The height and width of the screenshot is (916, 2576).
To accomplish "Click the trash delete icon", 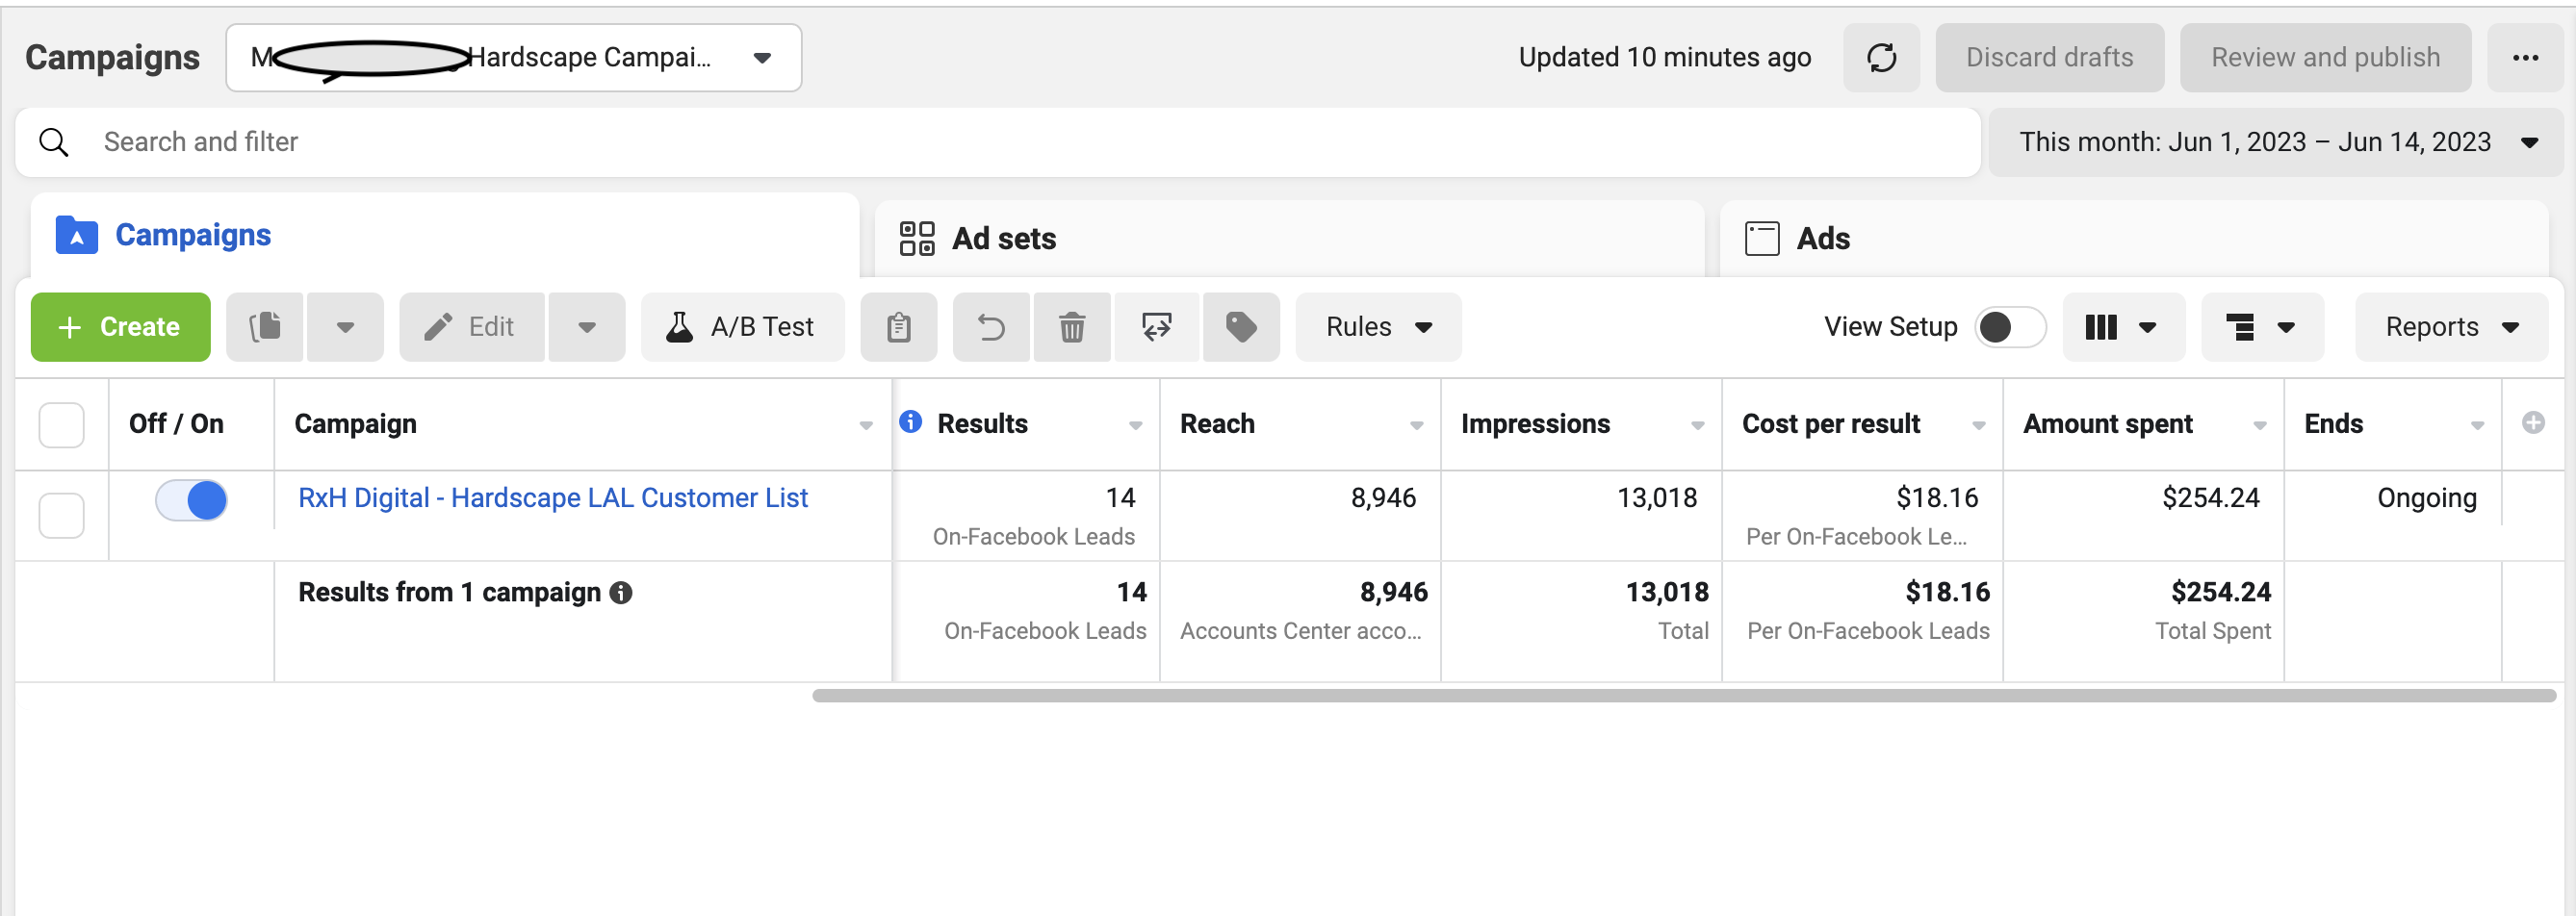I will coord(1071,327).
